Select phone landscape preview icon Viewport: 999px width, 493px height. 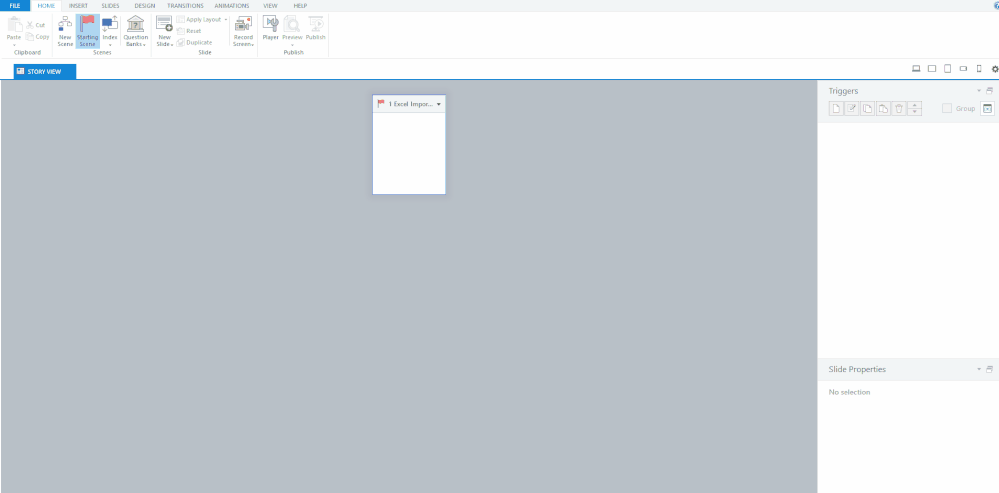(963, 69)
